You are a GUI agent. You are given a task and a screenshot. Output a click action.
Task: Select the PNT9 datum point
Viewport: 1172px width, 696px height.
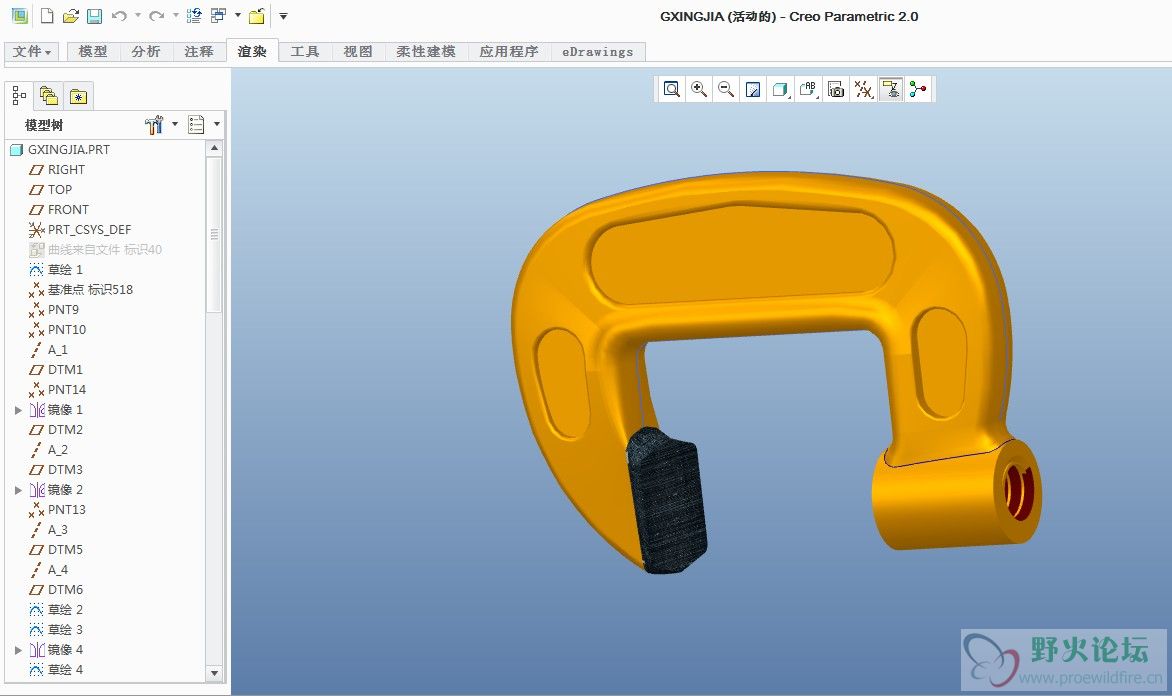coord(54,309)
